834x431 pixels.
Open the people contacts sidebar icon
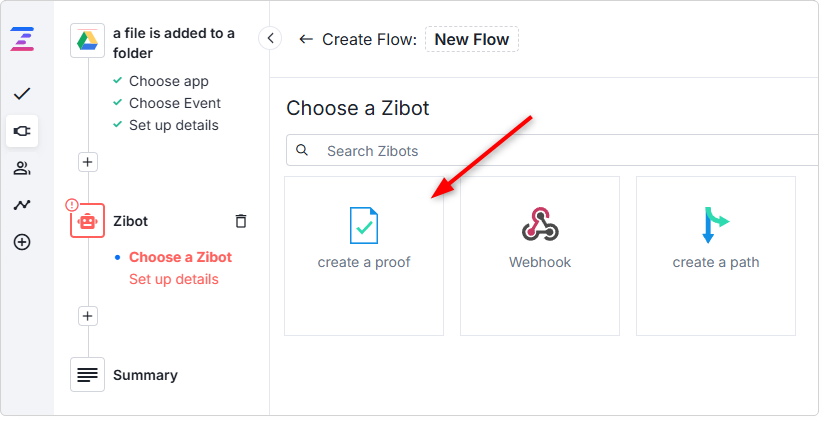pos(22,169)
